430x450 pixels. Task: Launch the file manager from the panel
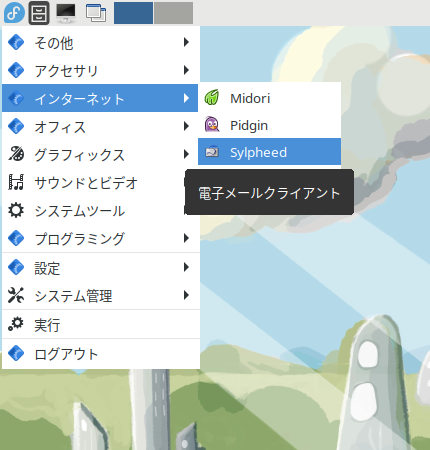(39, 13)
